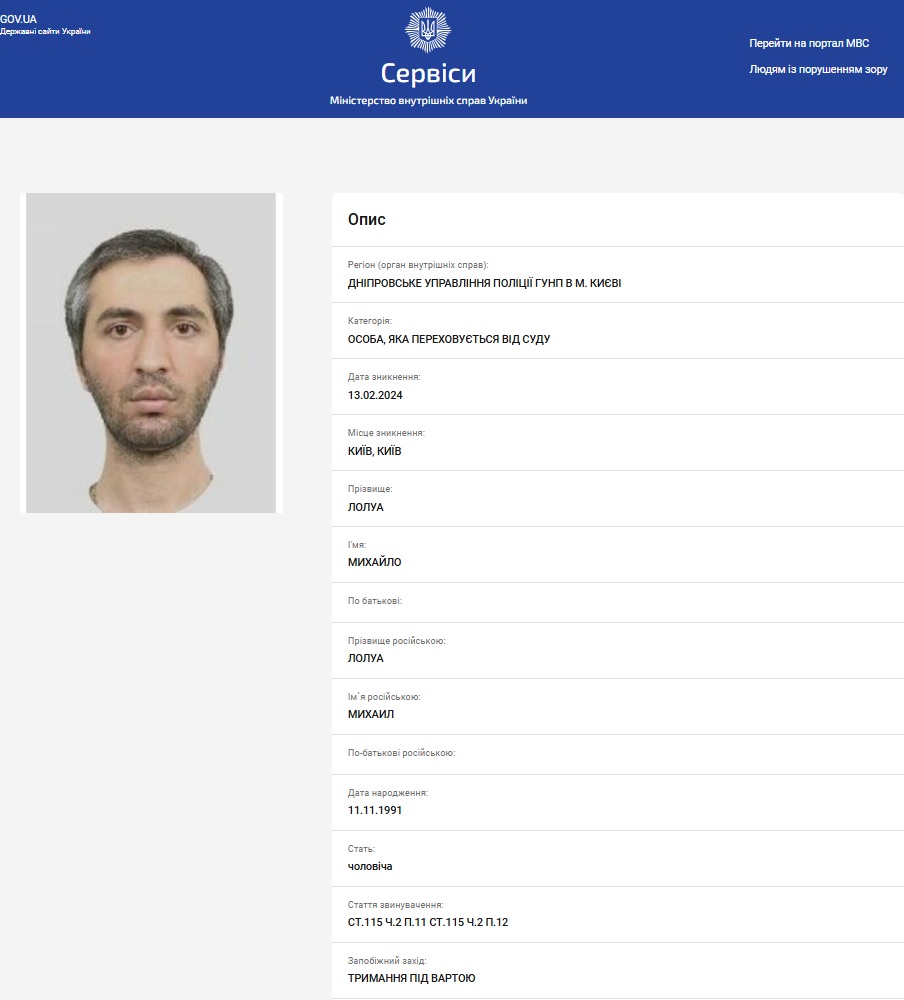Screen dimensions: 904x1000
Task: Open the wanted person's photo thumbnail
Action: 151,353
